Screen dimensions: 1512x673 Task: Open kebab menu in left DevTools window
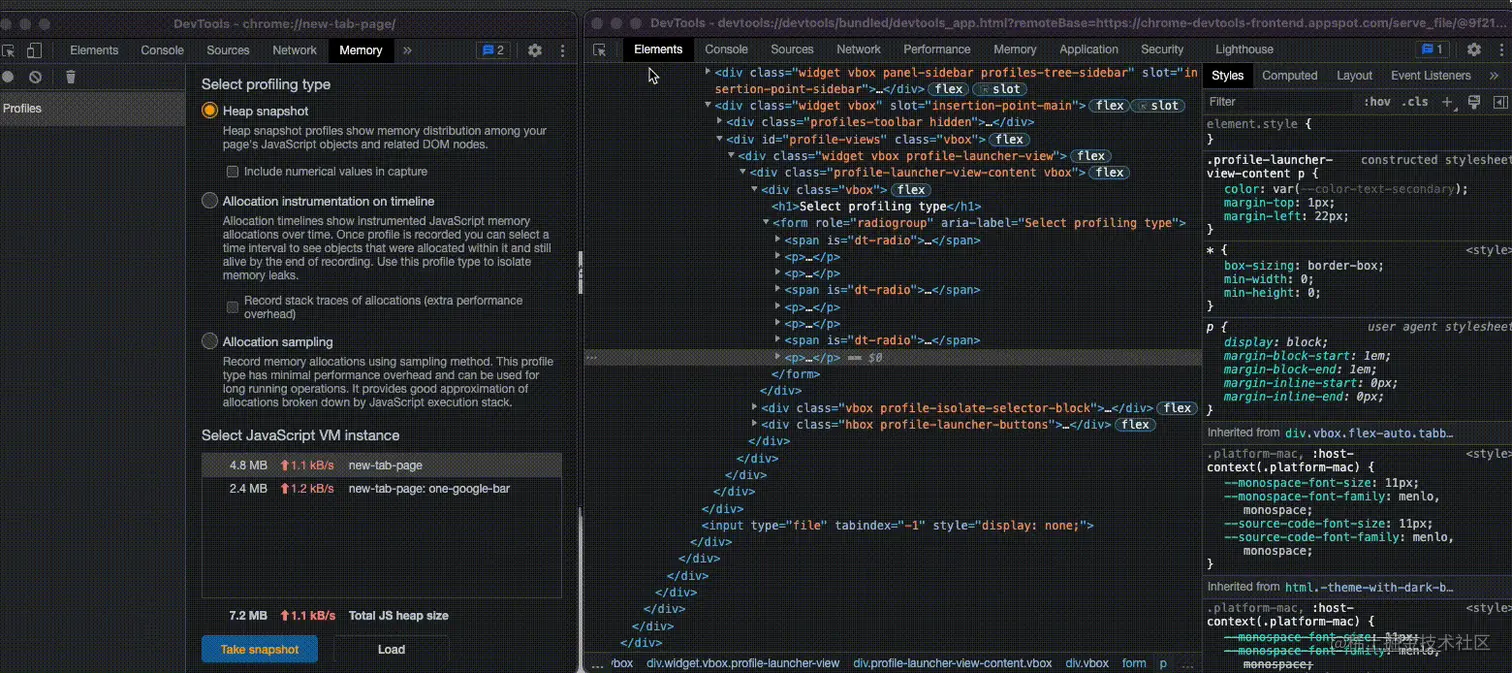(x=563, y=50)
